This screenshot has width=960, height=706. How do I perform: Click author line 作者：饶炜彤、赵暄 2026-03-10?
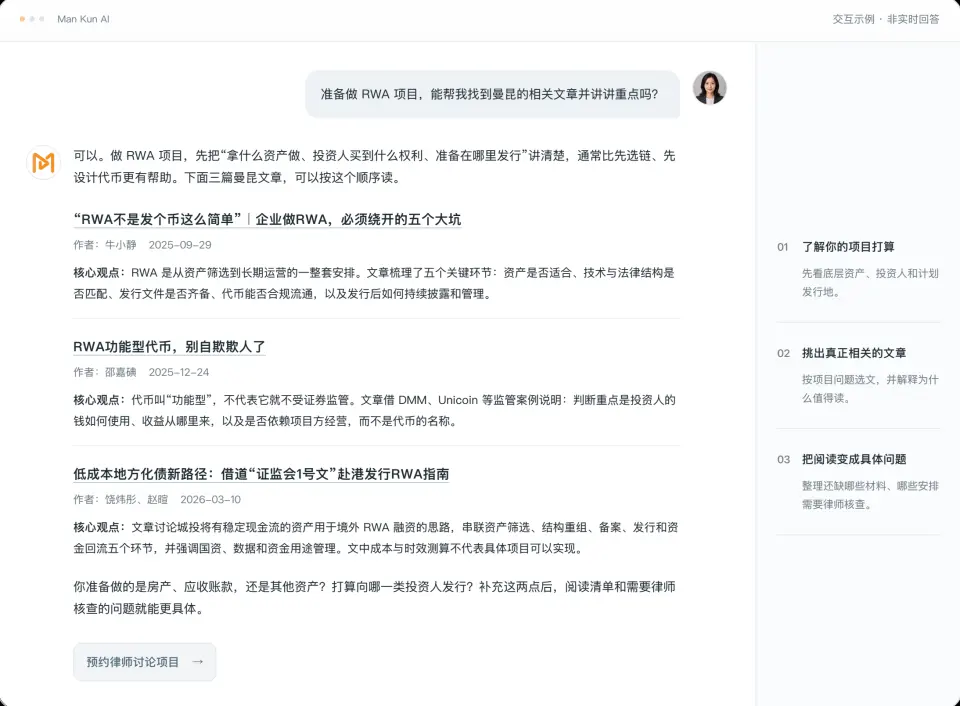point(157,500)
